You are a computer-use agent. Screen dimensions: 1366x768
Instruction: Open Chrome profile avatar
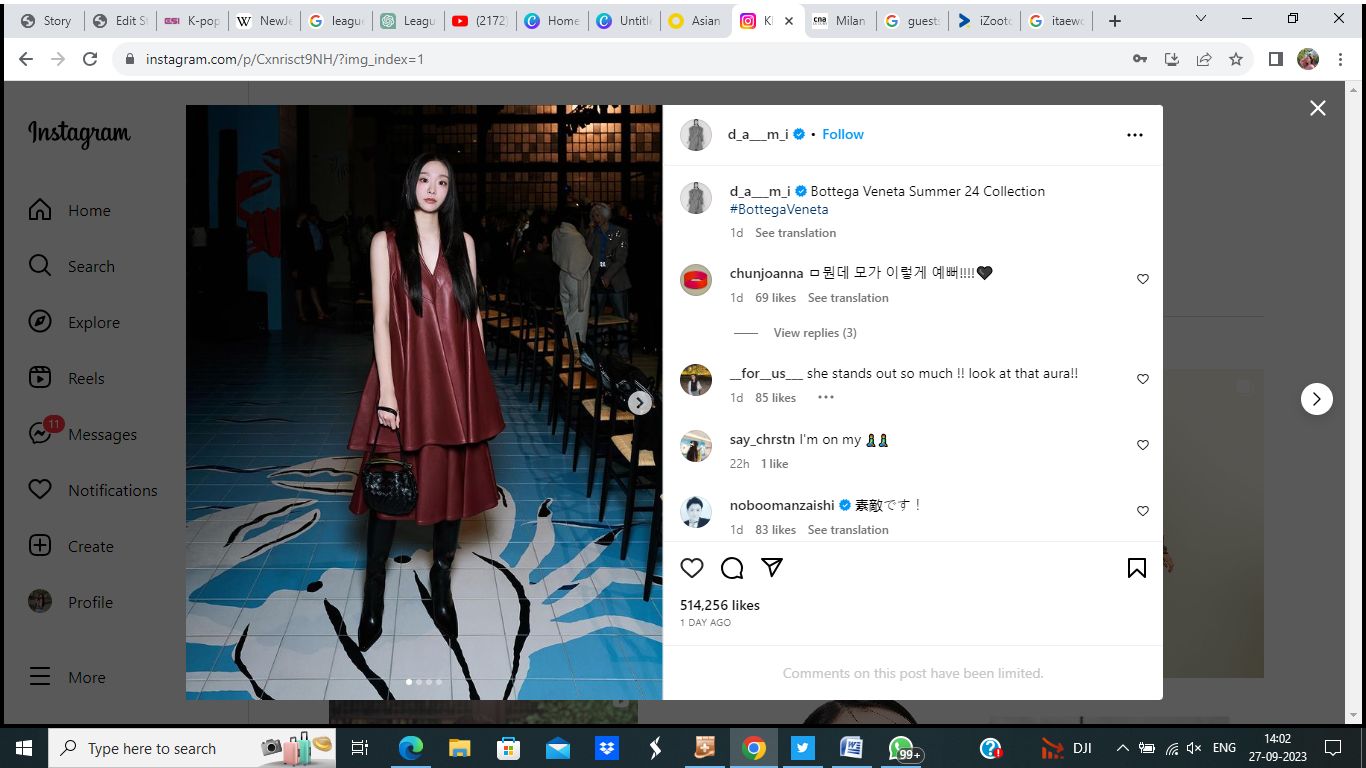1308,59
